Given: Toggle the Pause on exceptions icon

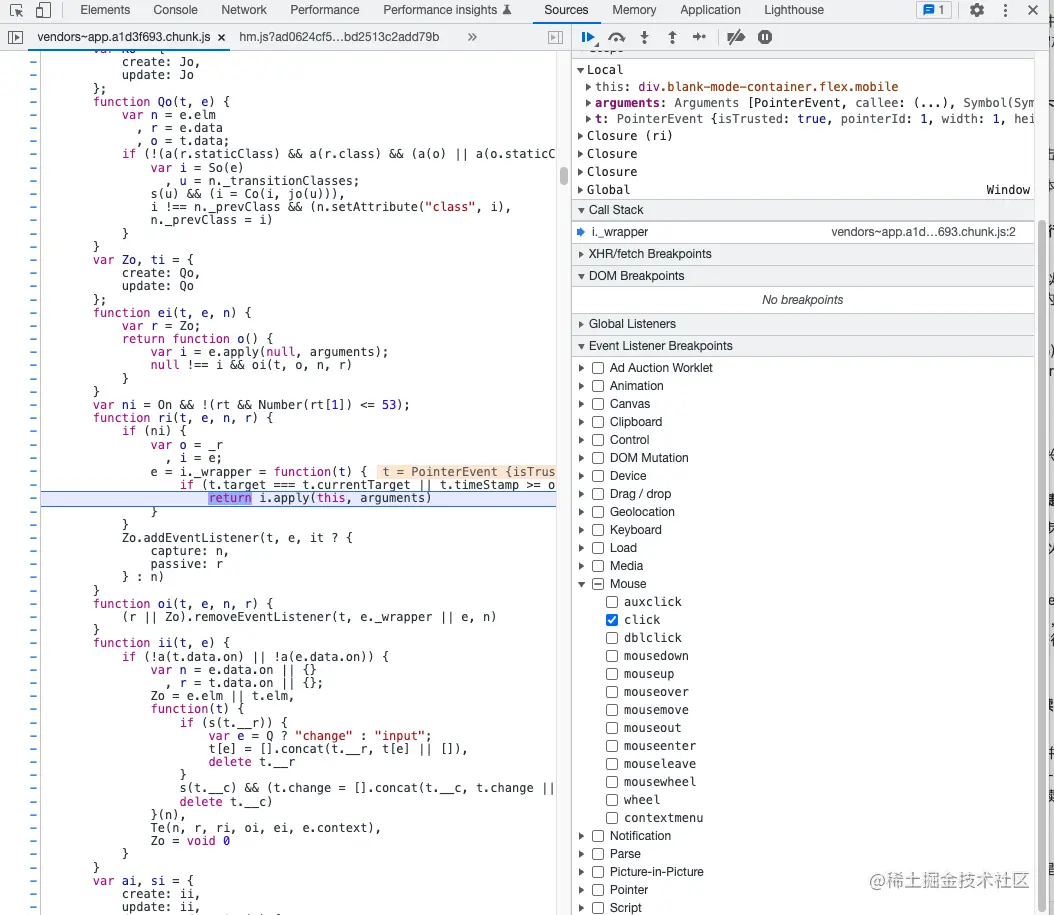Looking at the screenshot, I should 766,37.
